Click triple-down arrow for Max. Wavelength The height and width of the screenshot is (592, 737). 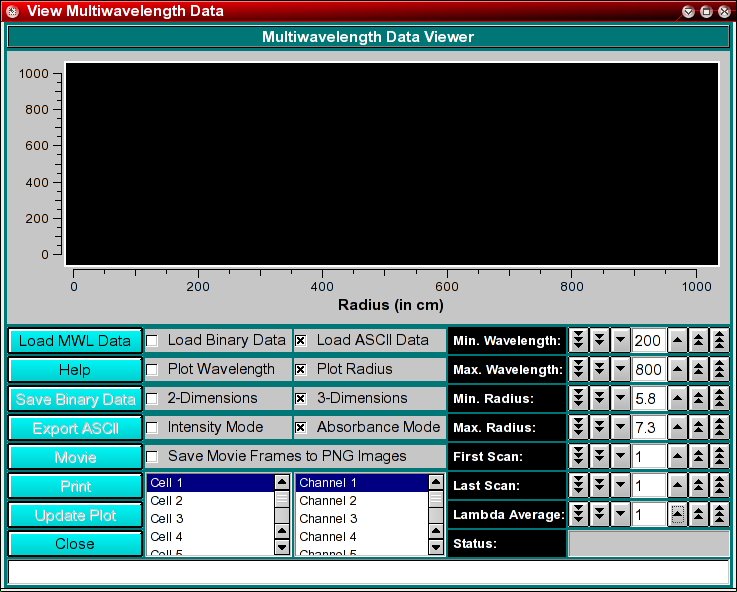click(x=578, y=369)
